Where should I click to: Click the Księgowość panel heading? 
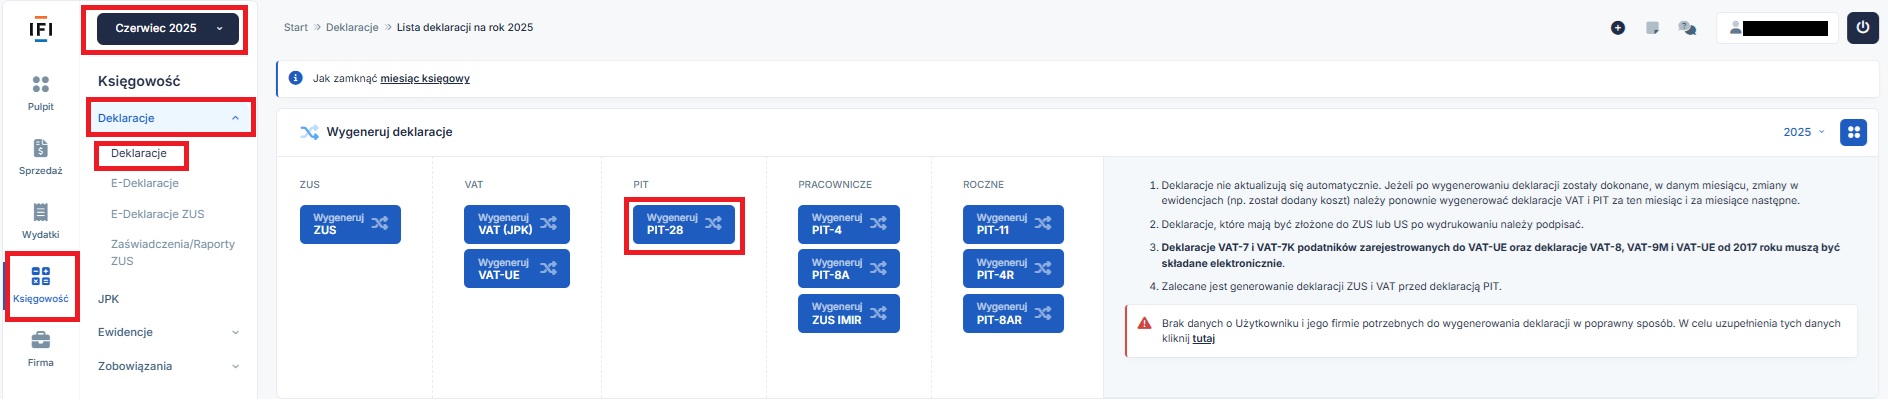pyautogui.click(x=139, y=81)
